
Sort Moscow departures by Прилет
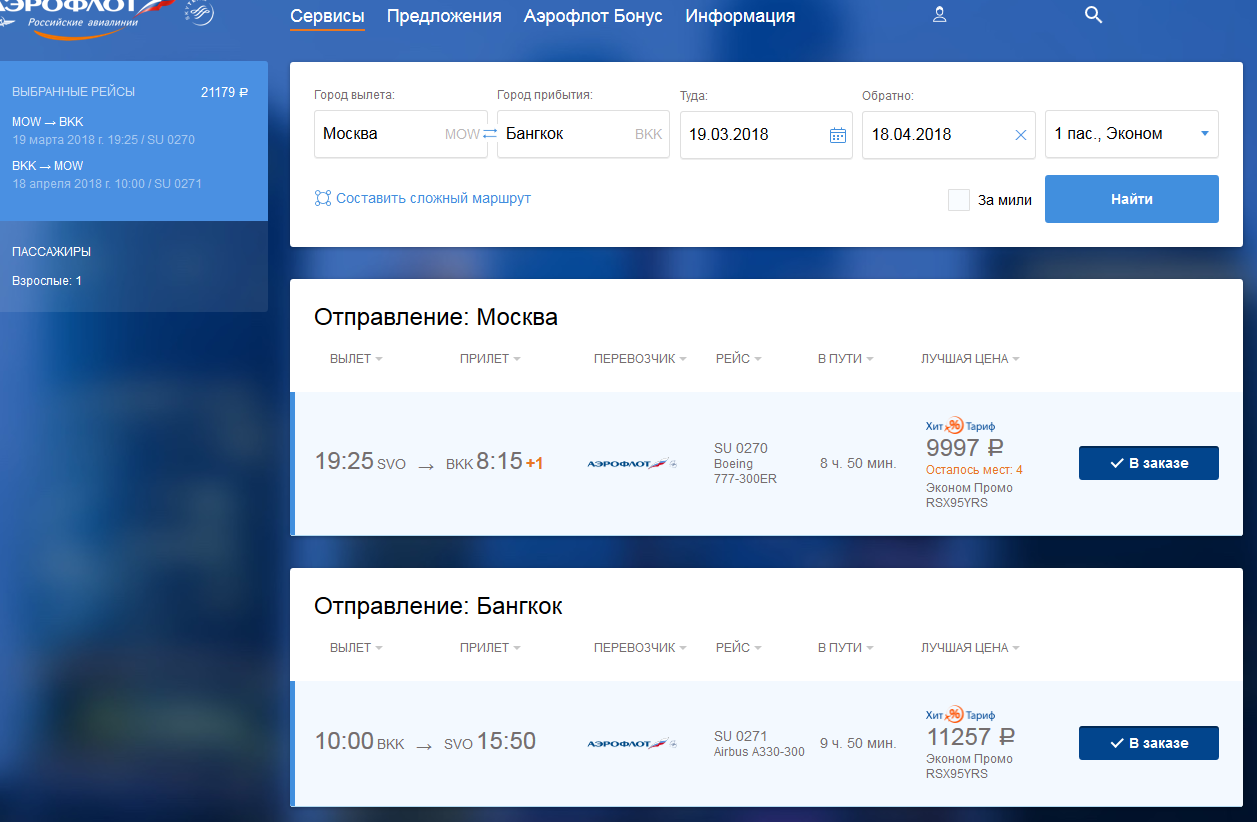tap(490, 359)
